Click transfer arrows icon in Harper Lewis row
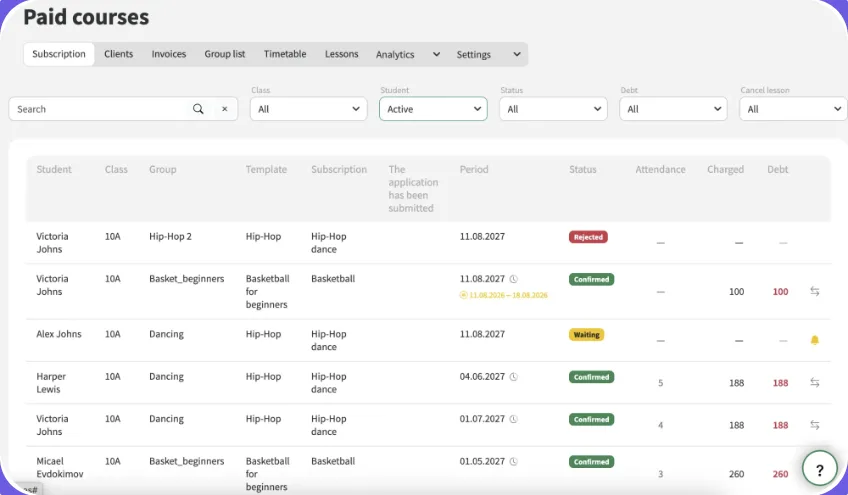 click(x=814, y=382)
